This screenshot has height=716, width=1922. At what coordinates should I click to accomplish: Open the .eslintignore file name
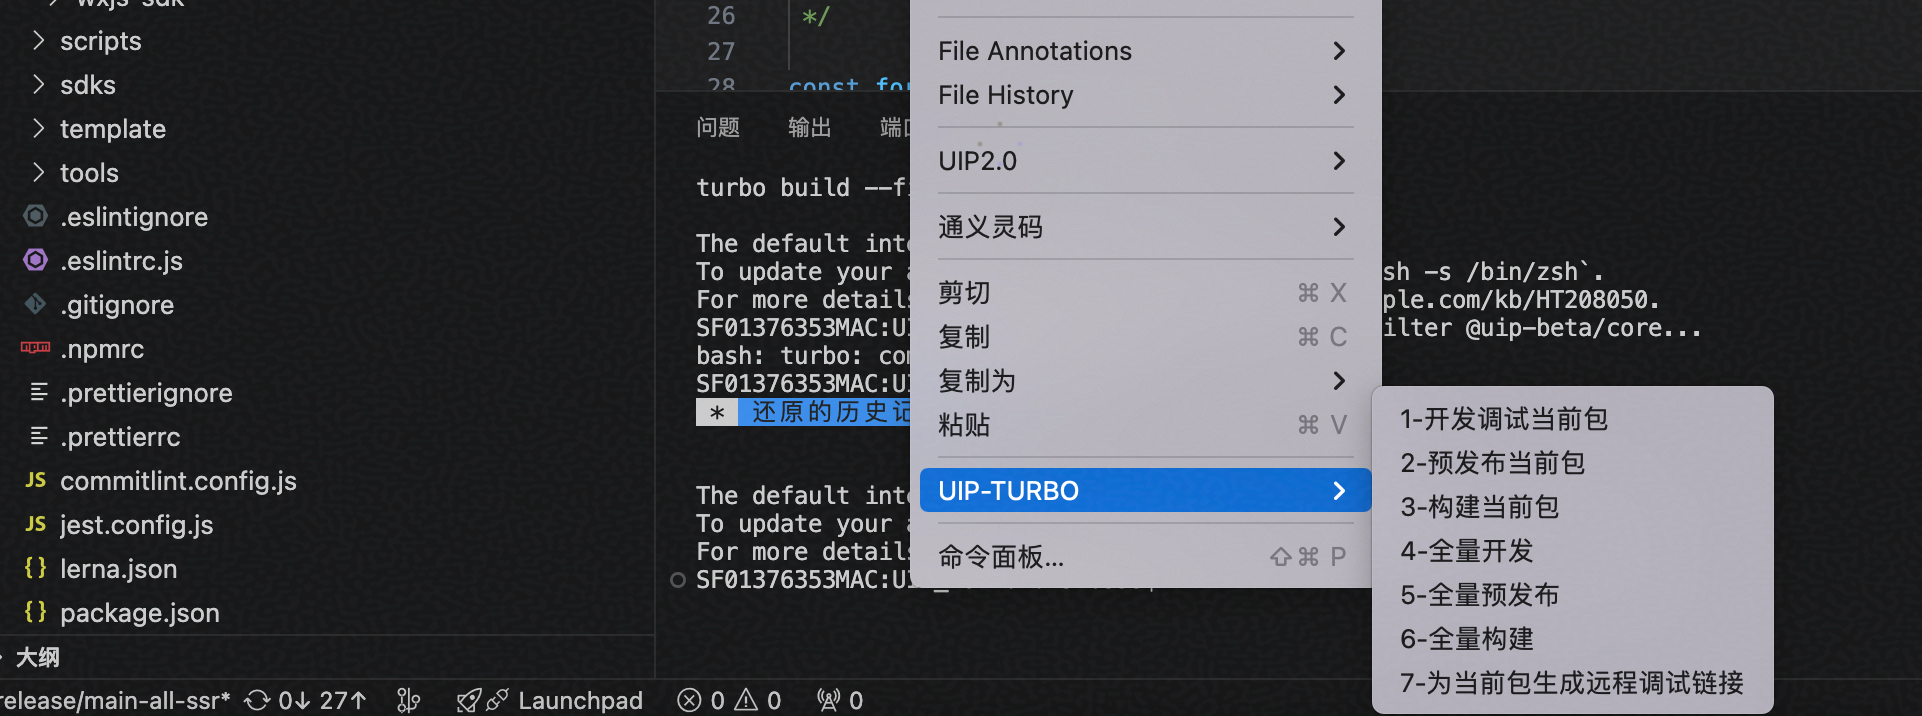[x=134, y=217]
